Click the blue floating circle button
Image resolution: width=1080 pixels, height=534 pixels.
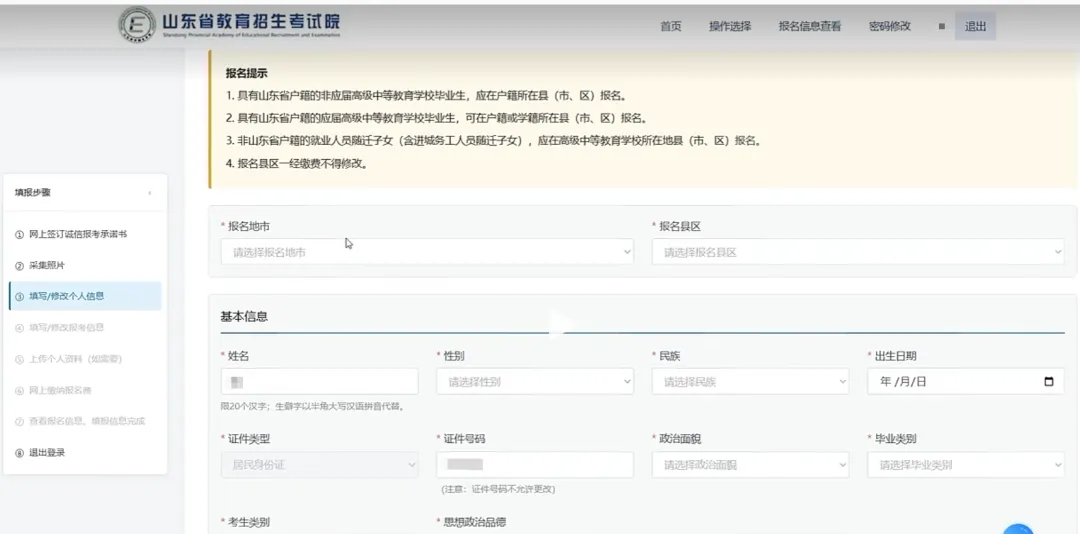pos(1018,529)
